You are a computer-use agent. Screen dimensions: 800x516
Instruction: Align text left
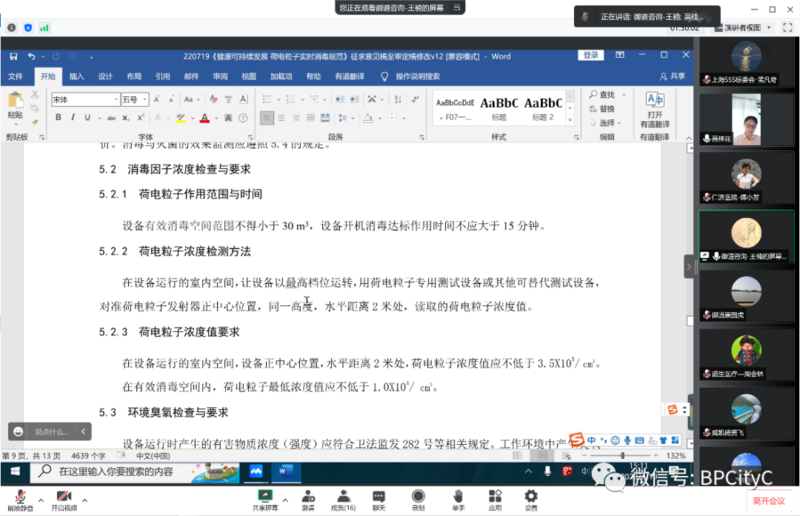pos(267,118)
